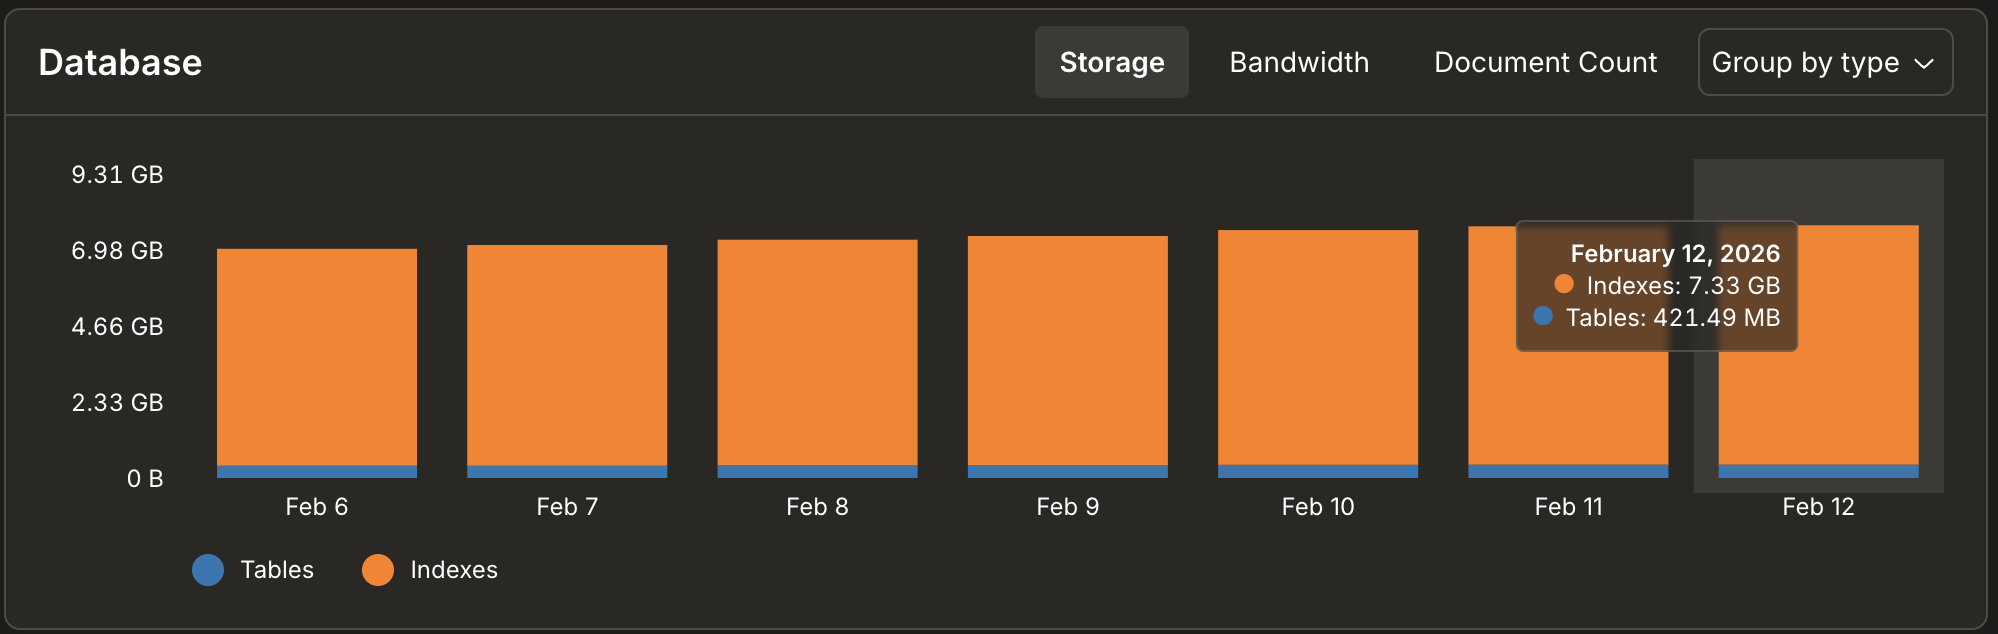The image size is (1998, 634).
Task: Select the Feb 8 Indexes bar
Action: (x=817, y=352)
